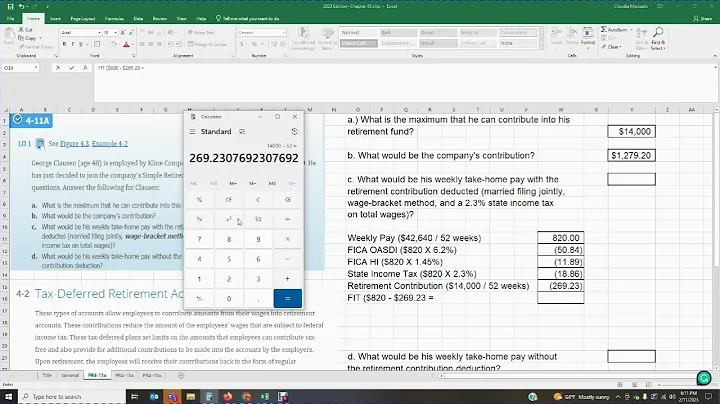The height and width of the screenshot is (404, 720).
Task: Select the cell showing 820.00
Action: click(561, 238)
